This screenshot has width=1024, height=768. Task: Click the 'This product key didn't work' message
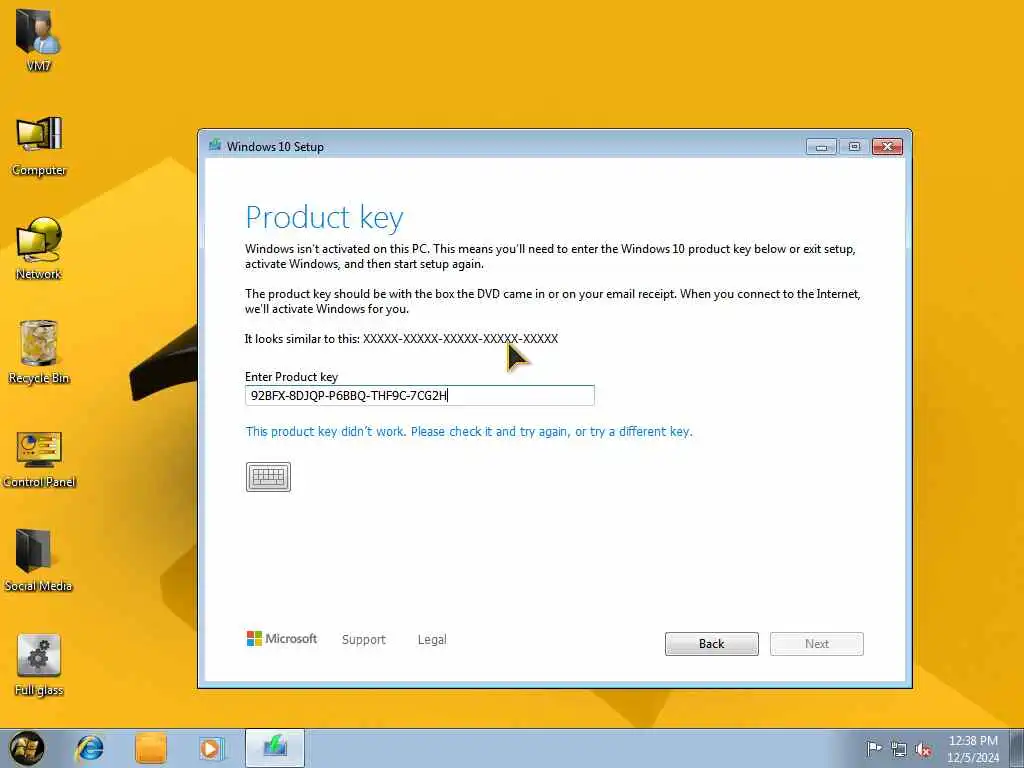[469, 432]
